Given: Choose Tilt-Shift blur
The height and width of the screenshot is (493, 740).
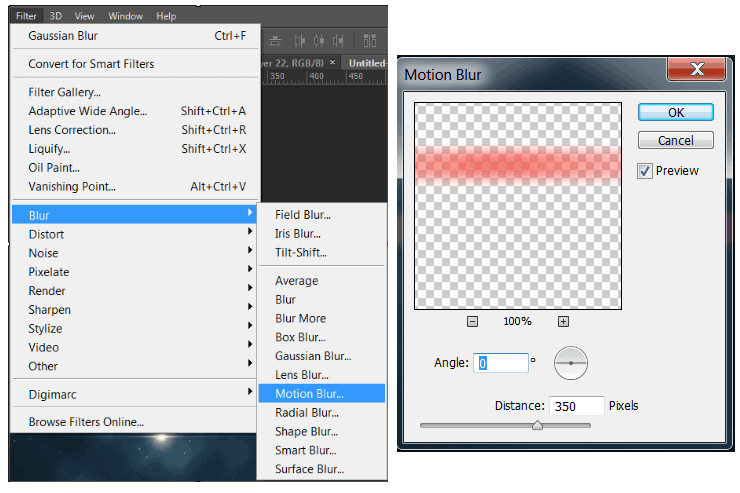Looking at the screenshot, I should click(x=322, y=252).
